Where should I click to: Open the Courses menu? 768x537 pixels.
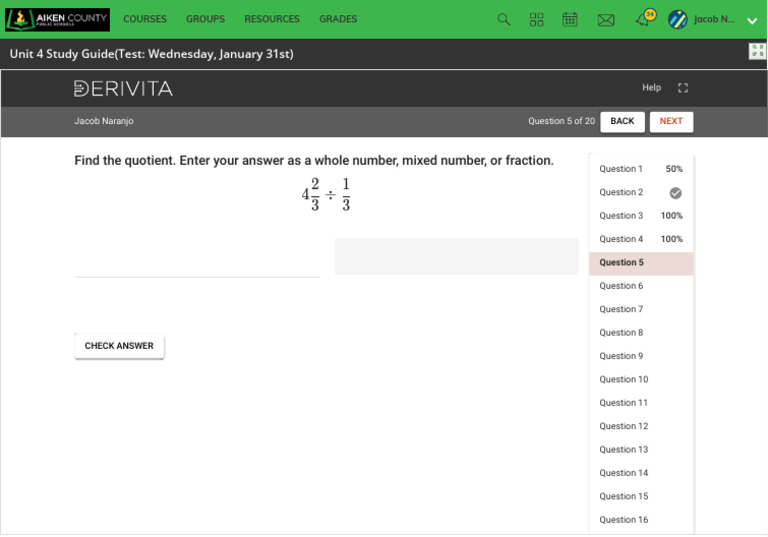[145, 19]
